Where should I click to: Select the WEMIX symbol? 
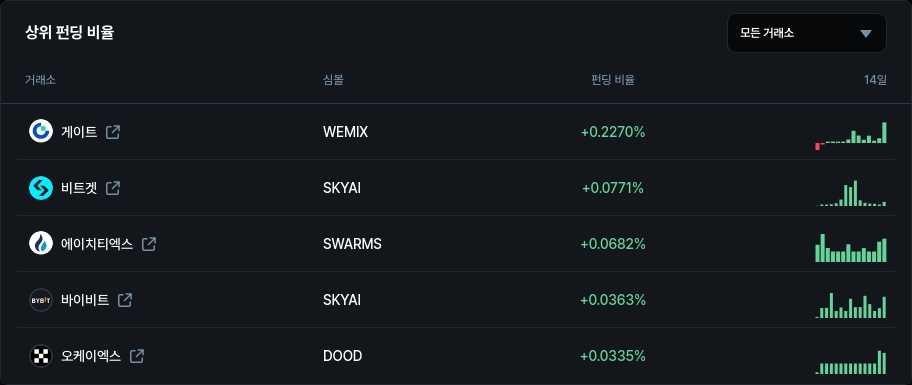point(345,133)
